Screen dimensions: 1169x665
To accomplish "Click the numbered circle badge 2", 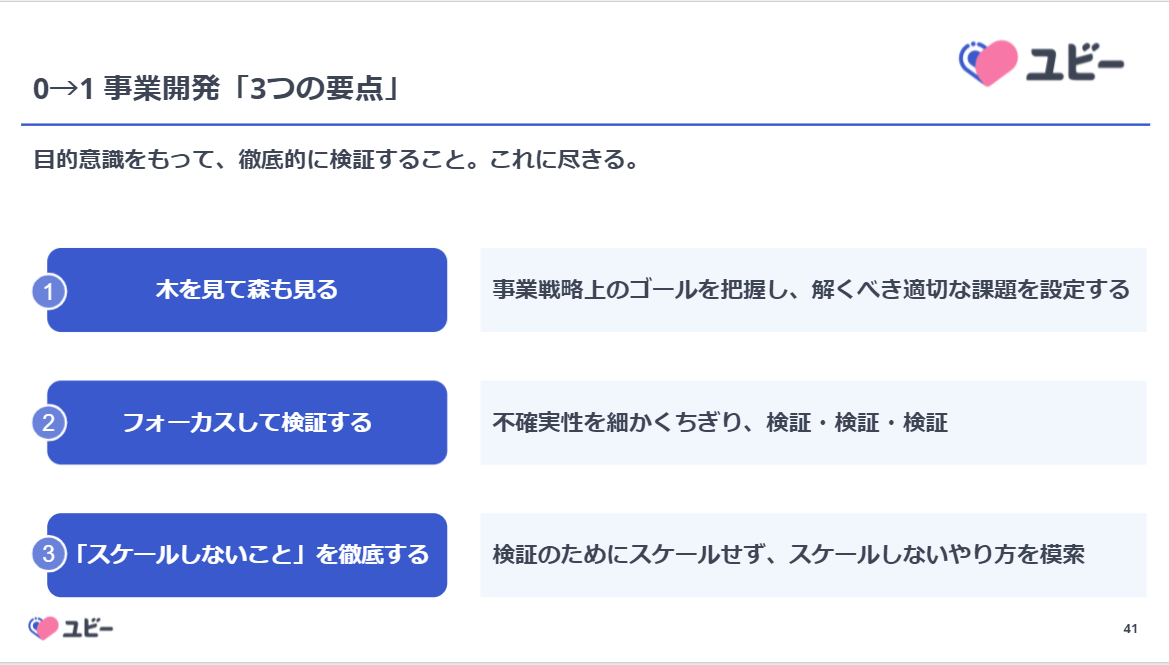I will point(49,423).
